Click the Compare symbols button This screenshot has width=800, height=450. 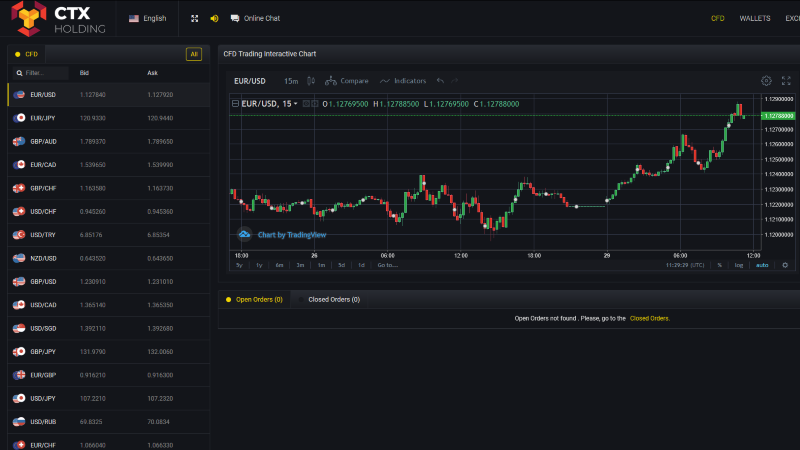click(347, 81)
